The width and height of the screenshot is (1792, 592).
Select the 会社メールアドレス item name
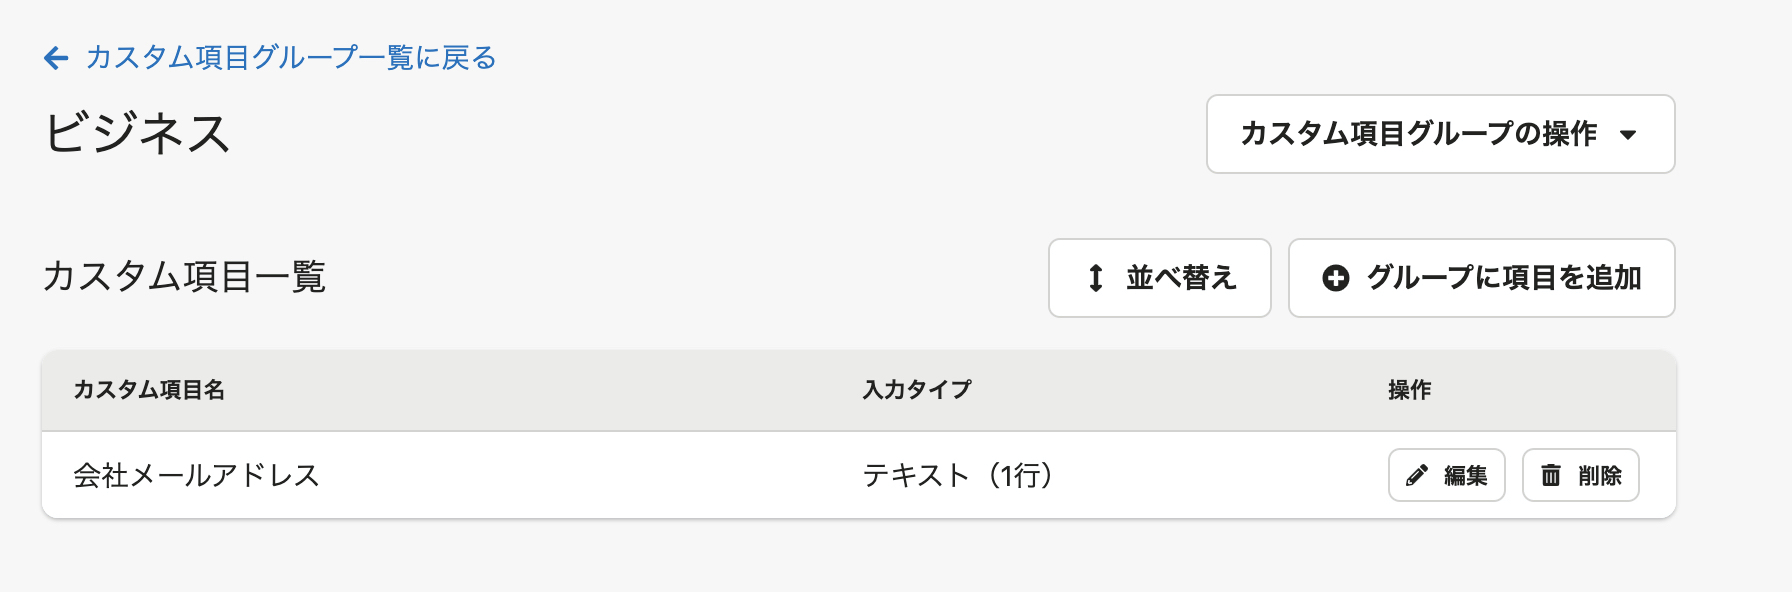(196, 476)
